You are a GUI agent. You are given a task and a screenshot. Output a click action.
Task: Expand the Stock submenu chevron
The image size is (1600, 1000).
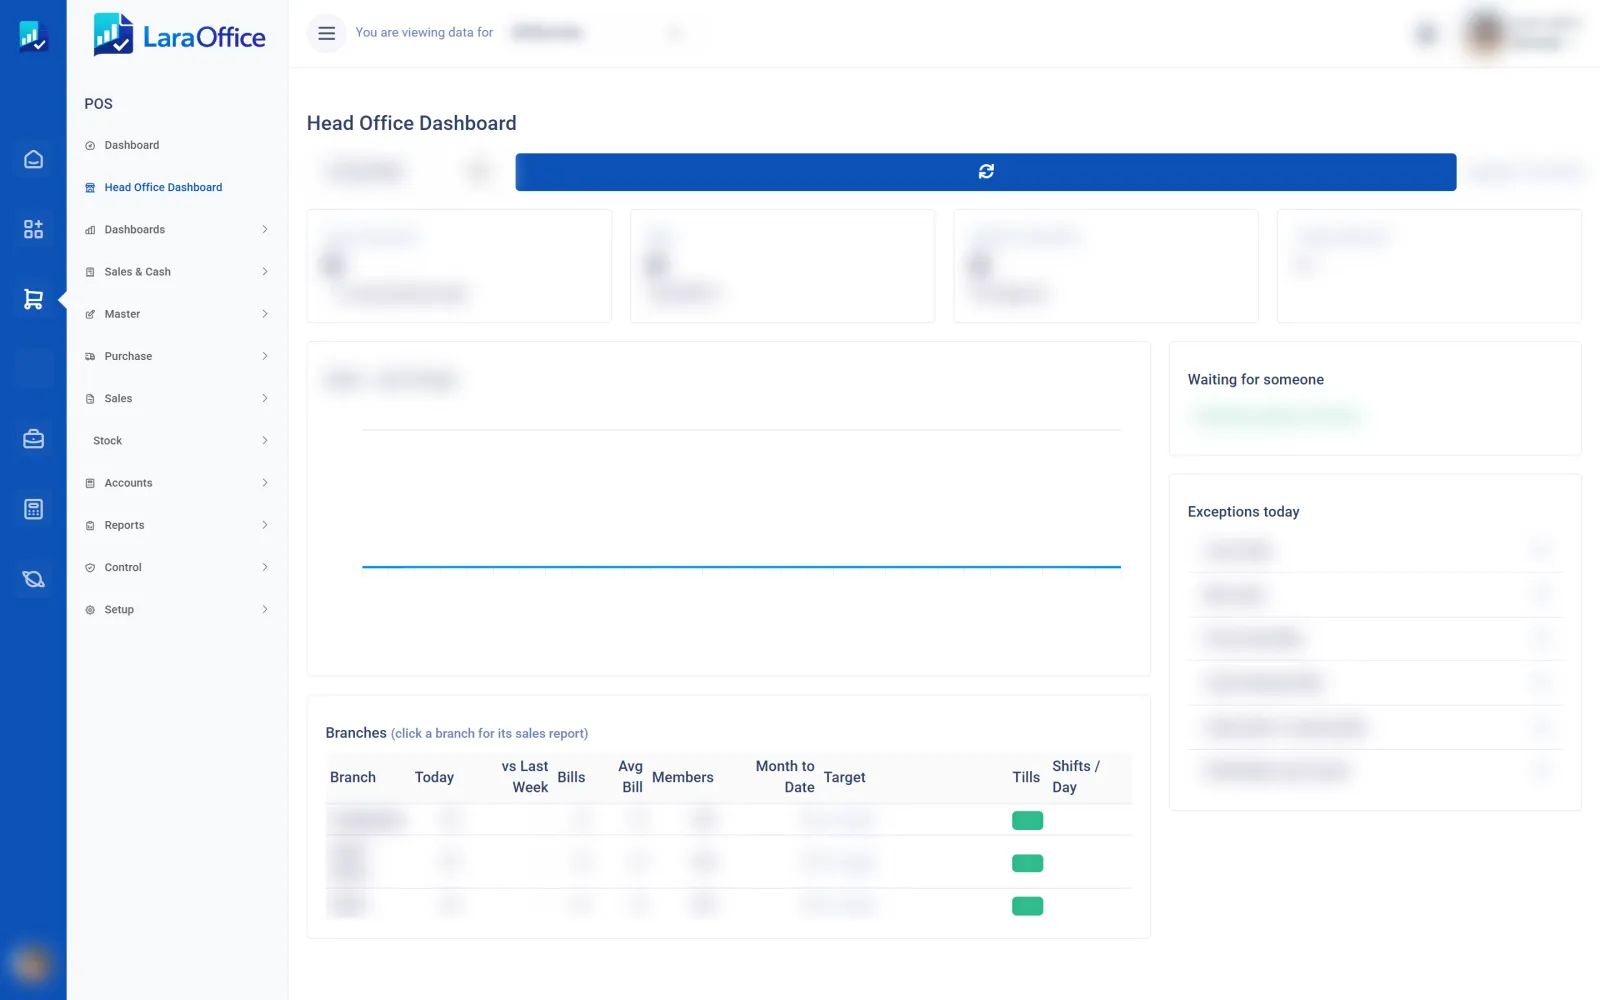pyautogui.click(x=265, y=441)
